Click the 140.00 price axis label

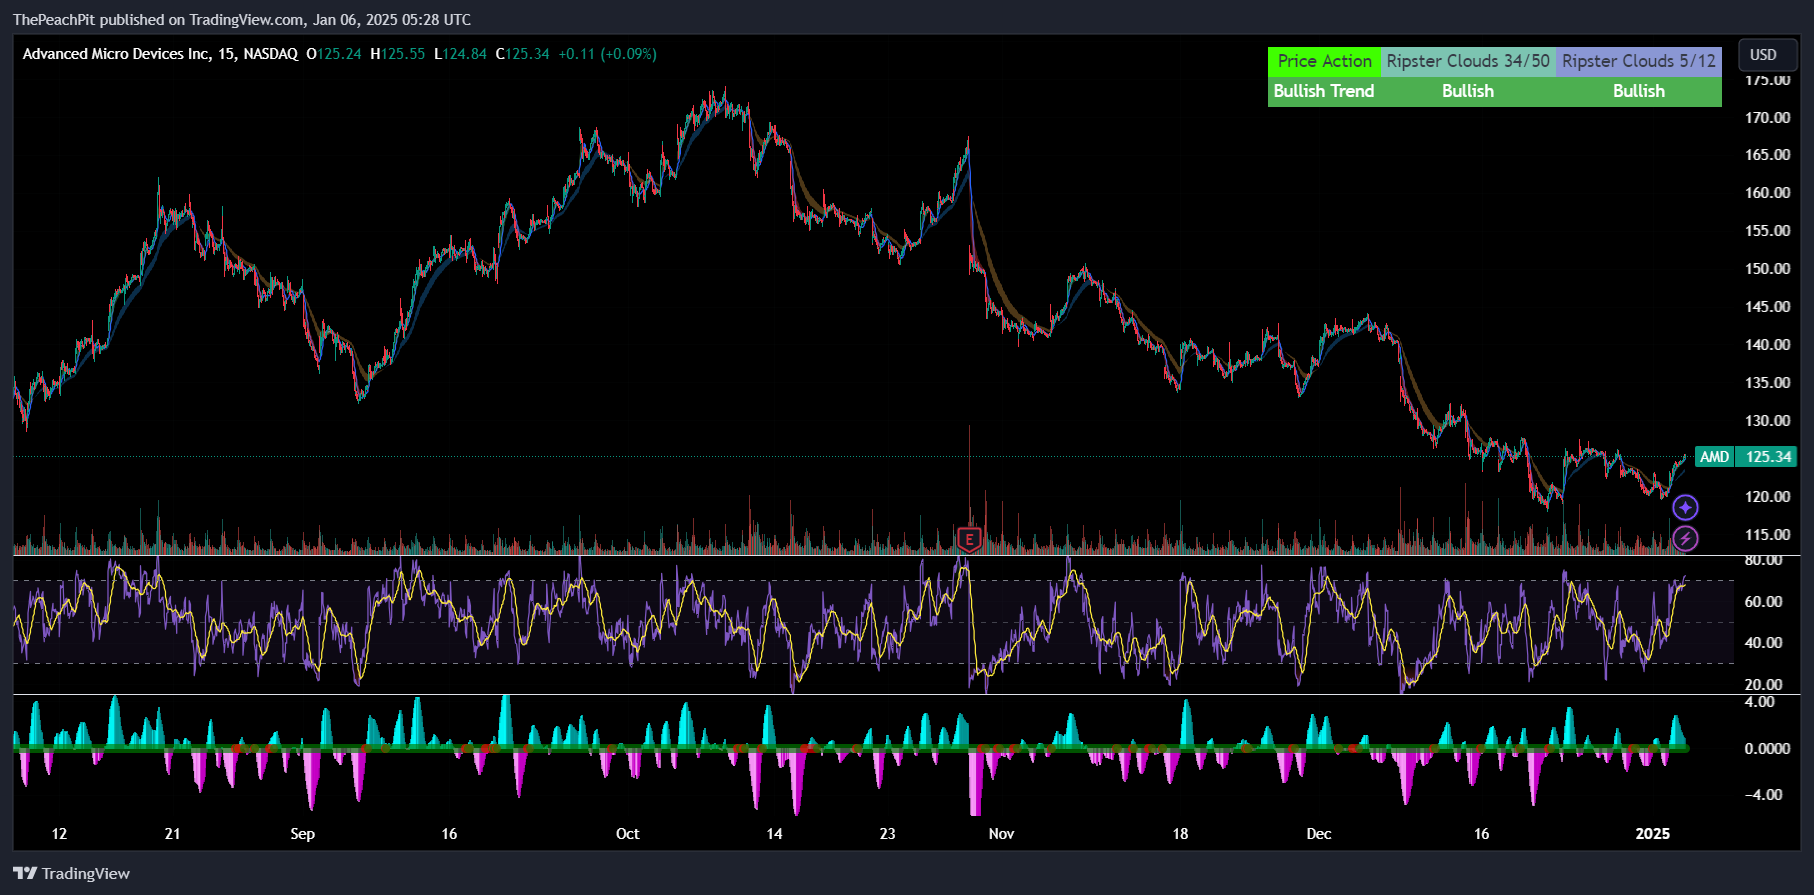(1767, 345)
